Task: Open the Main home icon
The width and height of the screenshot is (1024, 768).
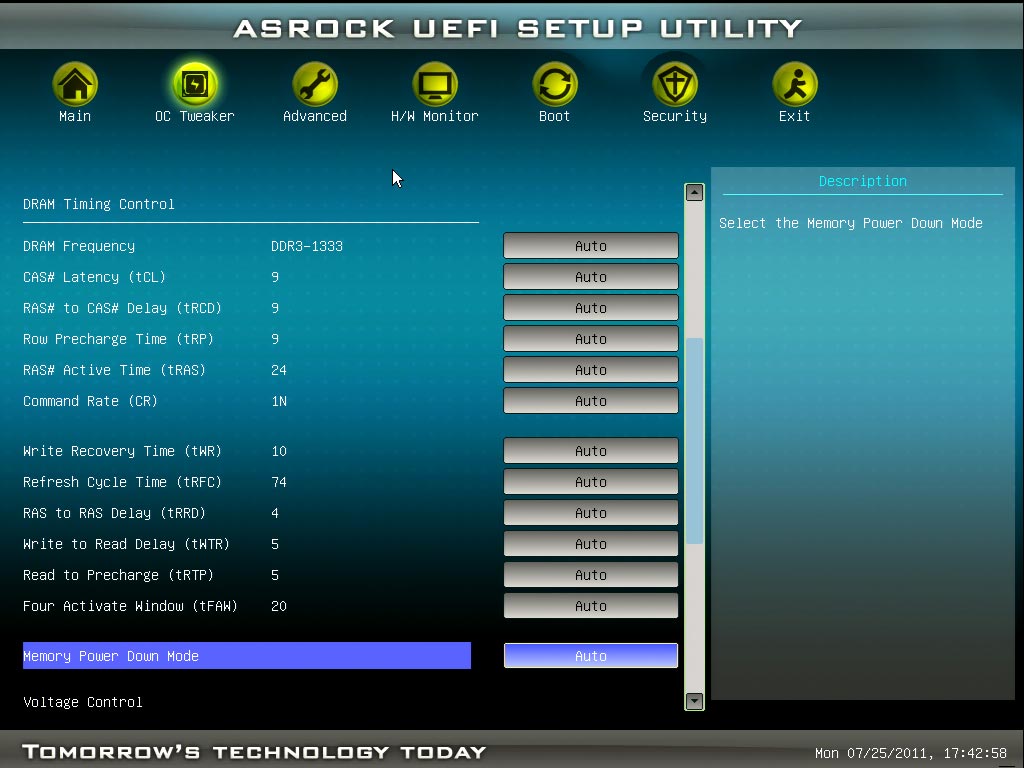Action: point(75,84)
